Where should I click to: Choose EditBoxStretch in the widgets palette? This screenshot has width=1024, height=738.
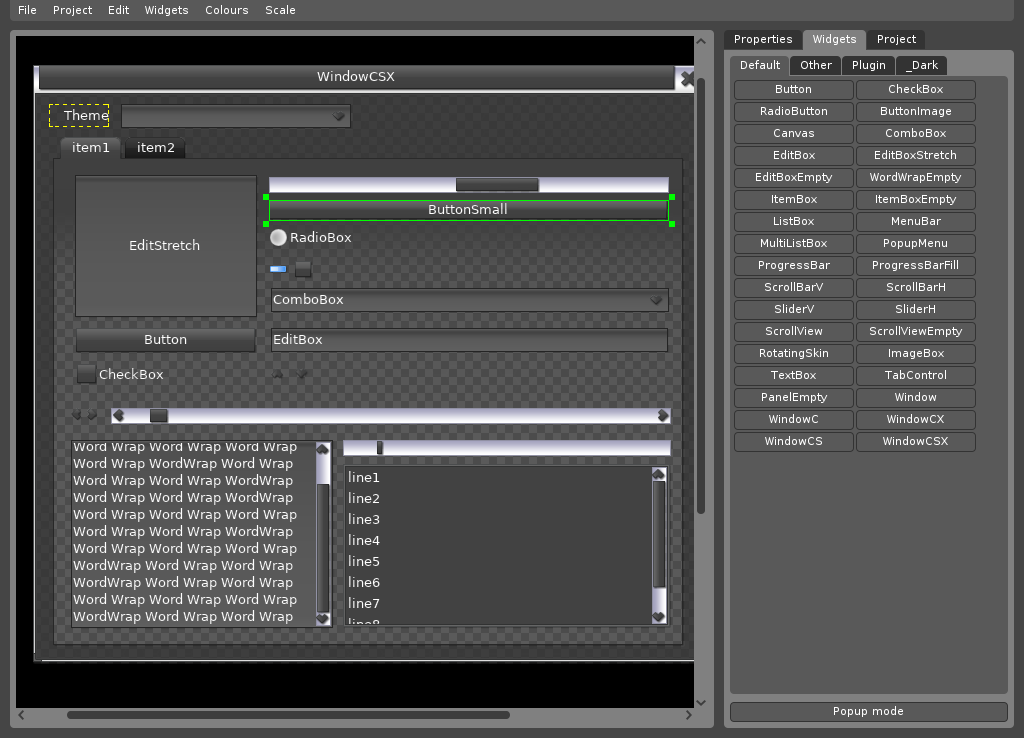click(x=916, y=155)
